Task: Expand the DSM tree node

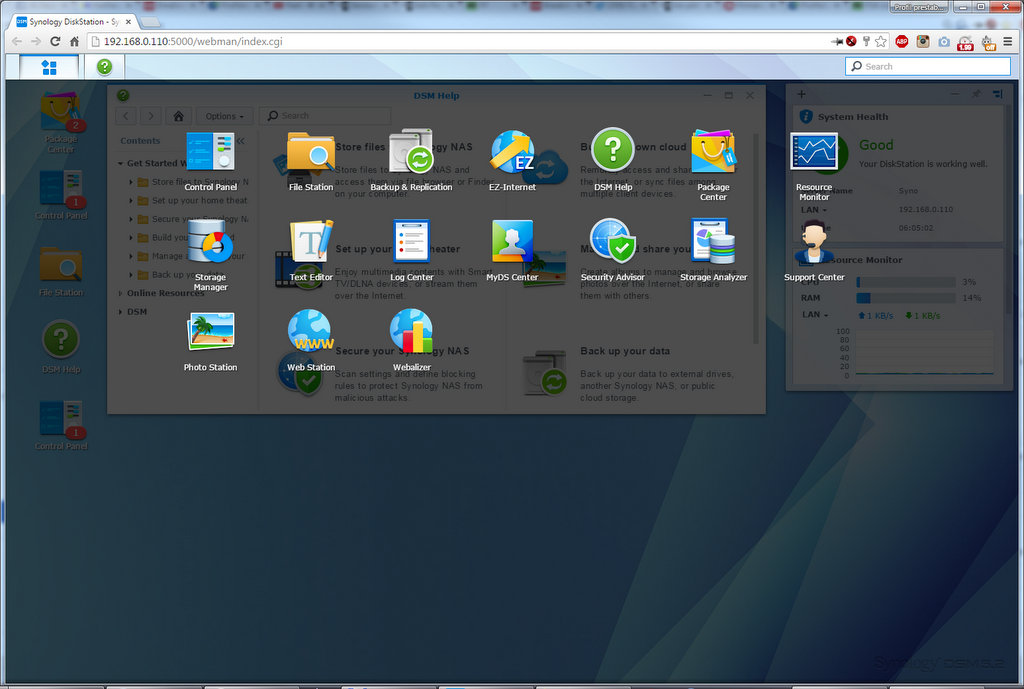Action: pyautogui.click(x=121, y=312)
